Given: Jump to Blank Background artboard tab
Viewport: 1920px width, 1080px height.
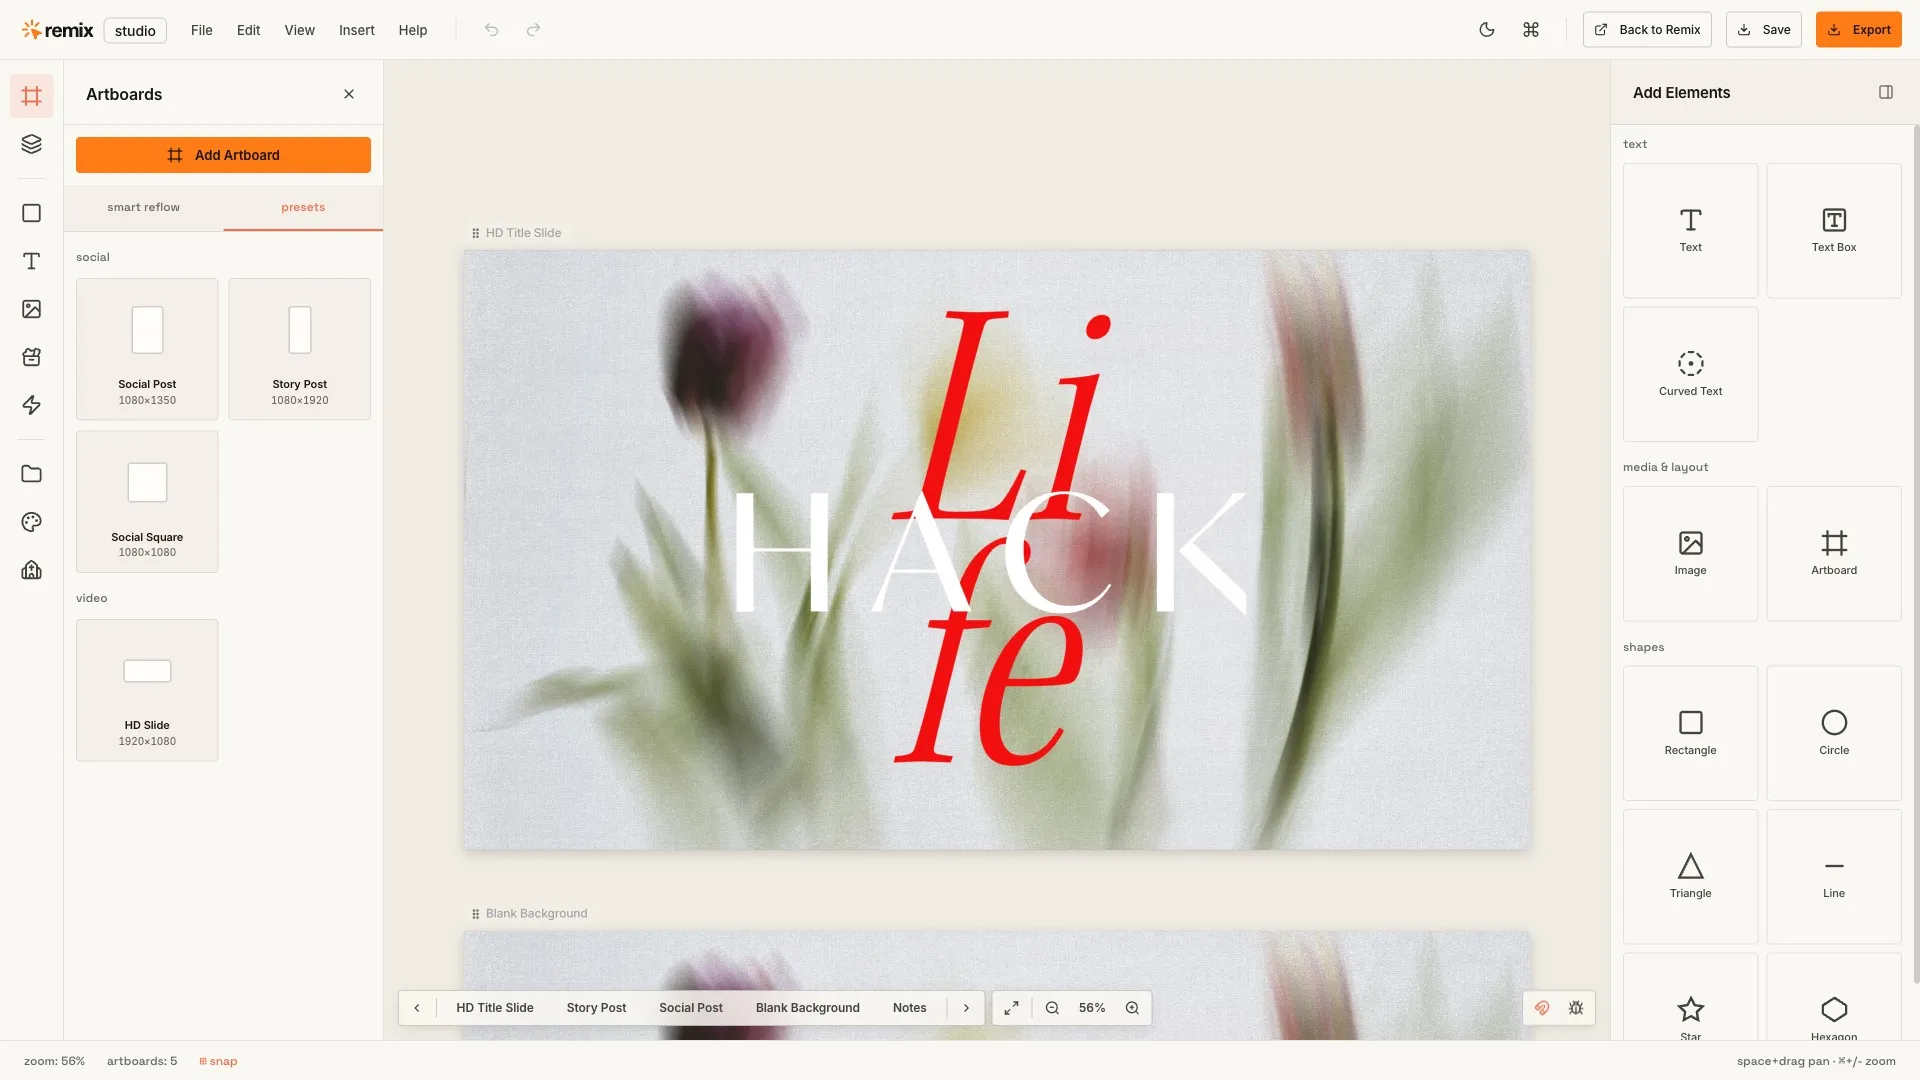Looking at the screenshot, I should coord(808,1008).
